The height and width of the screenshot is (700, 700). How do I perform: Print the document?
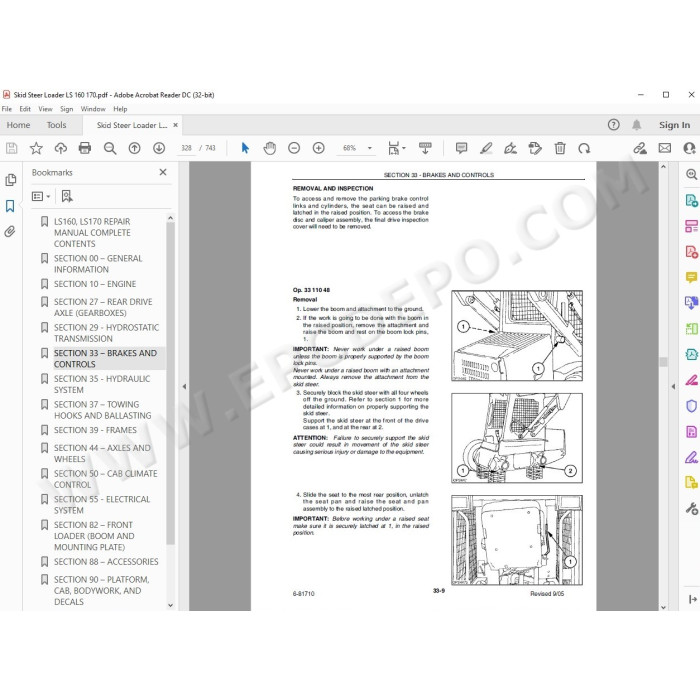point(85,148)
